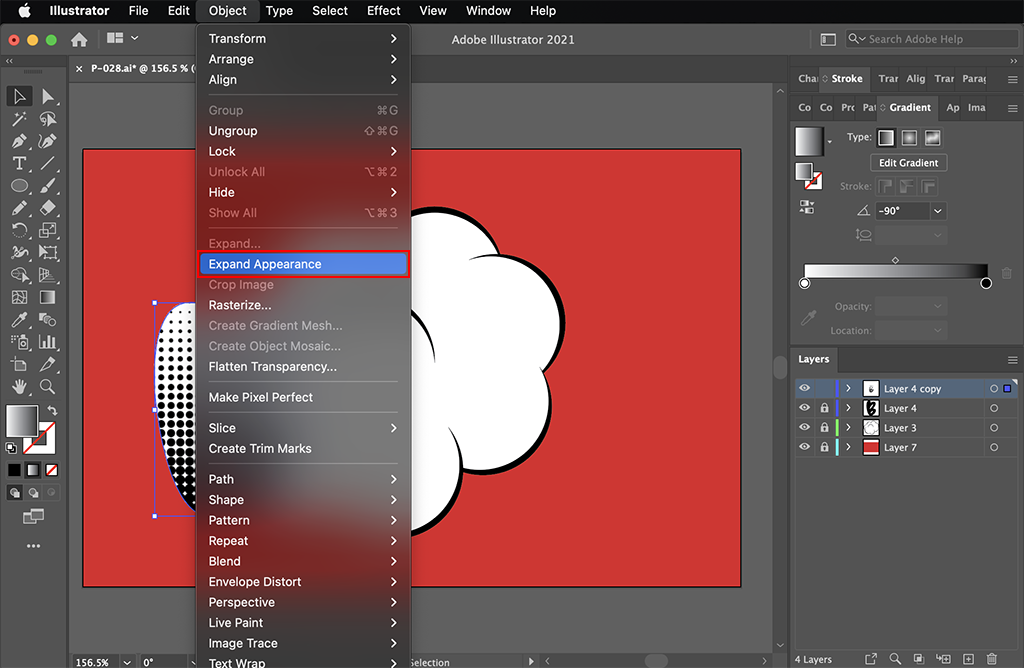The width and height of the screenshot is (1024, 668).
Task: Switch to the Stroke panel tab
Action: coord(846,78)
